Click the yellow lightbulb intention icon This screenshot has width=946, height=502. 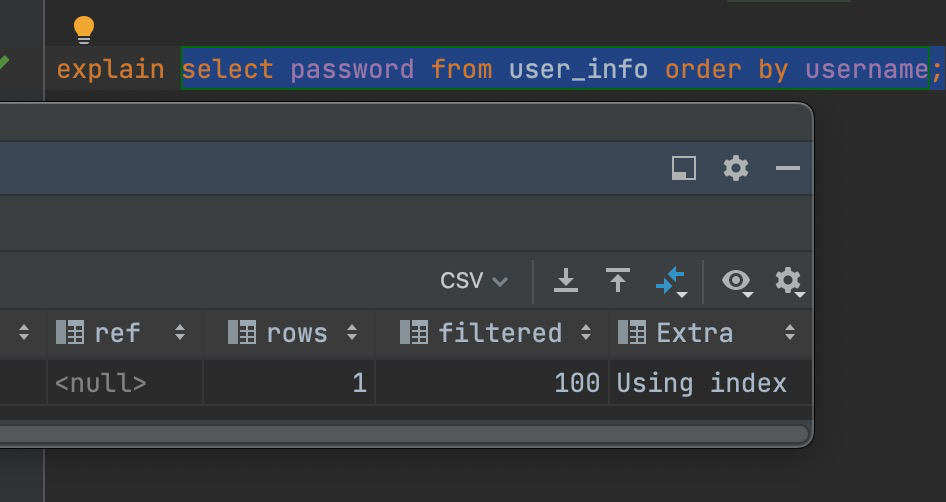click(84, 30)
